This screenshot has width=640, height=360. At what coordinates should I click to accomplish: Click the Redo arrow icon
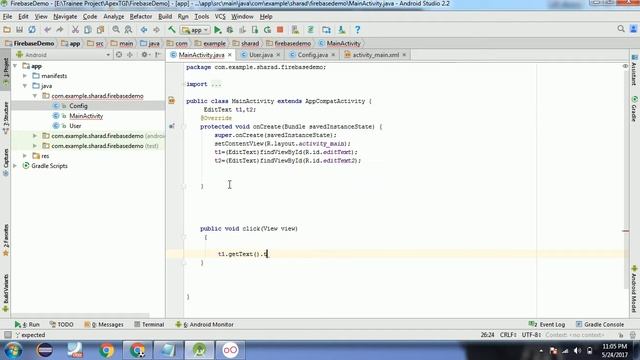pyautogui.click(x=60, y=29)
